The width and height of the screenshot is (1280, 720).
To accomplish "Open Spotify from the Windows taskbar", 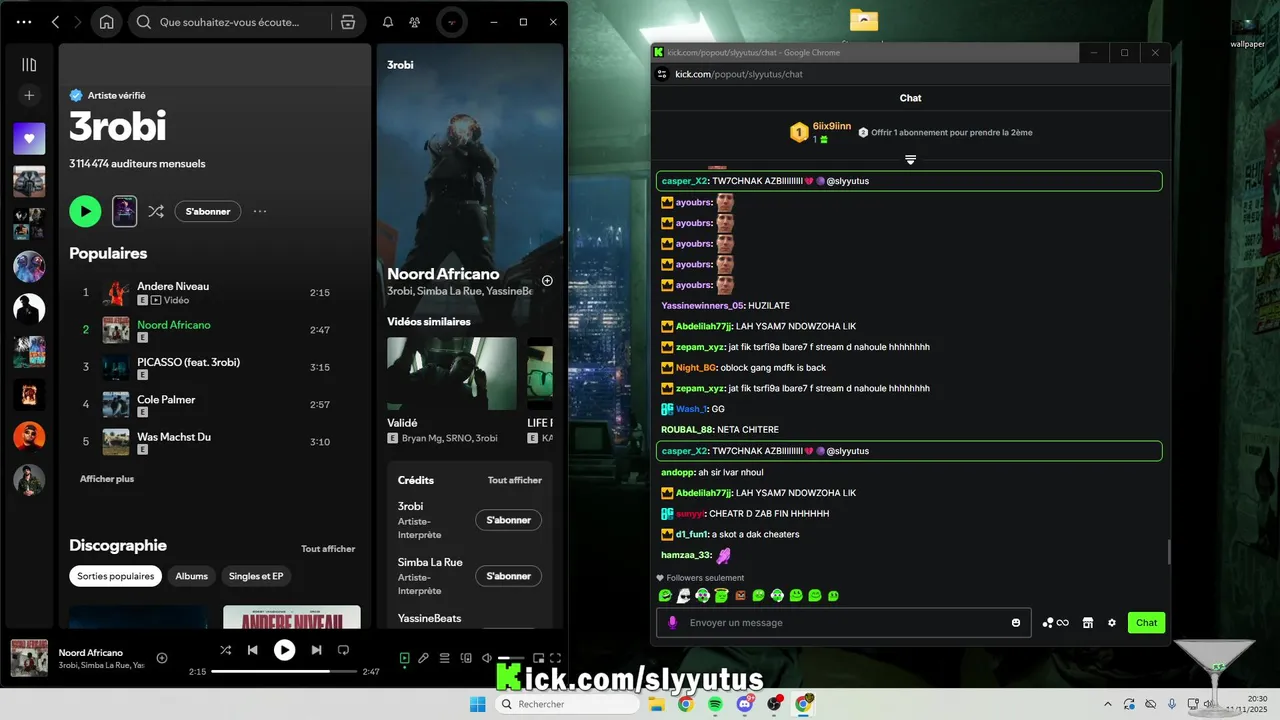I will 716,704.
